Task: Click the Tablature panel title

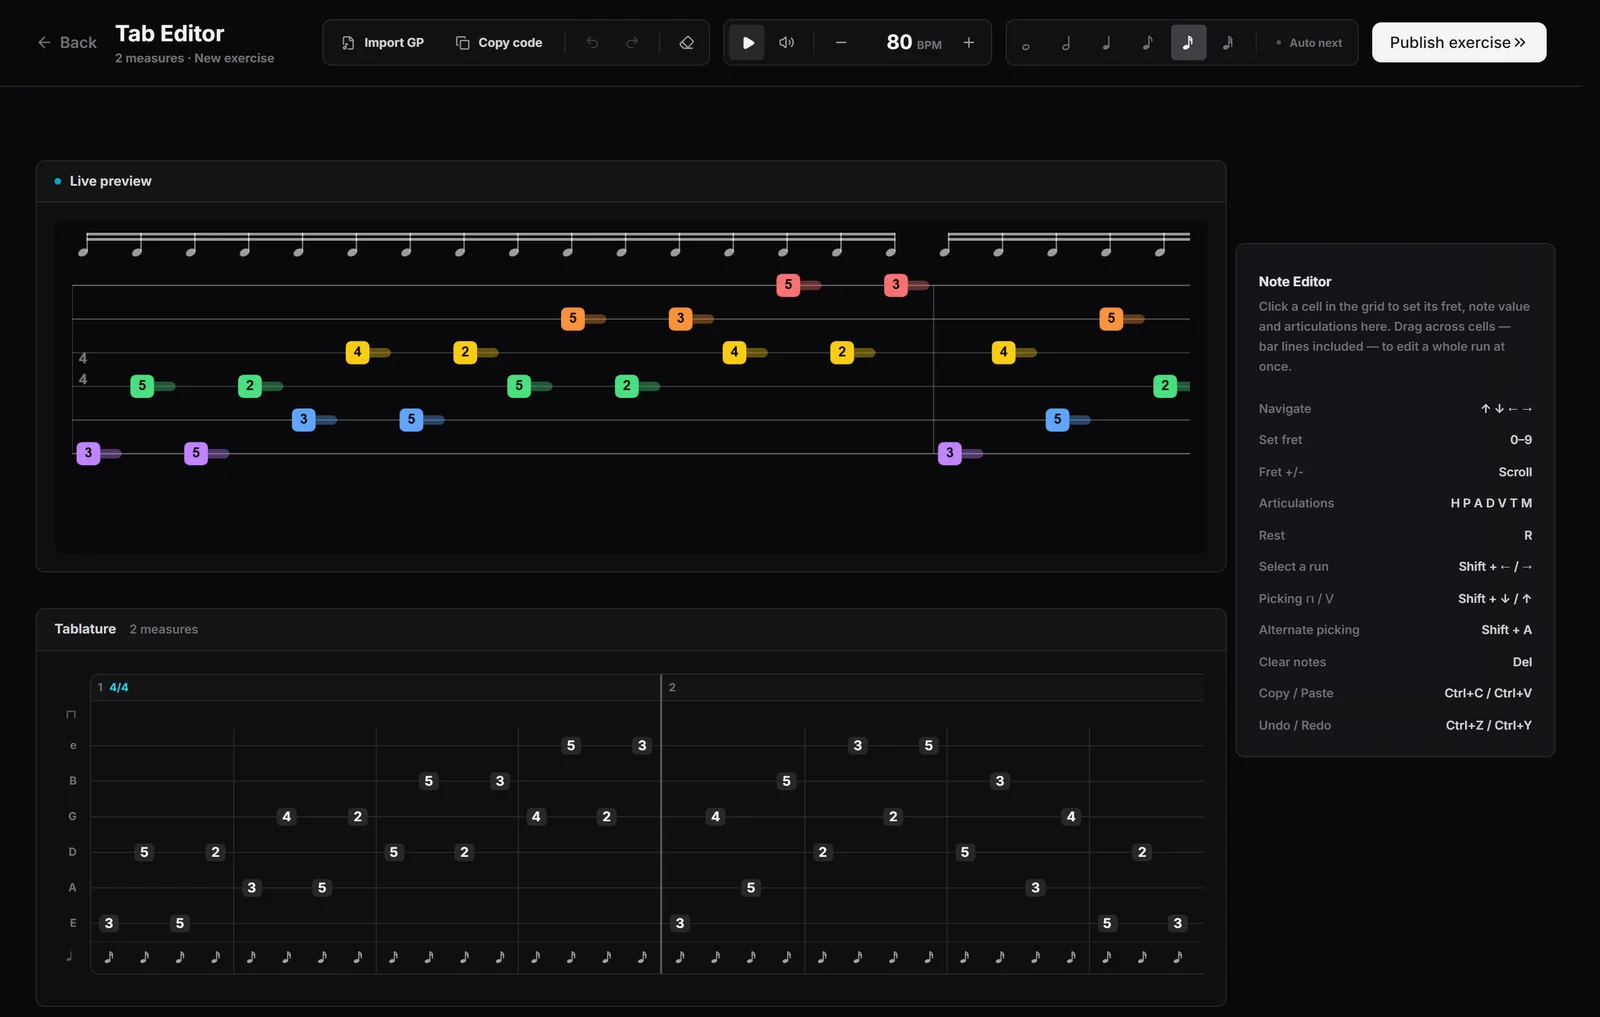Action: 85,629
